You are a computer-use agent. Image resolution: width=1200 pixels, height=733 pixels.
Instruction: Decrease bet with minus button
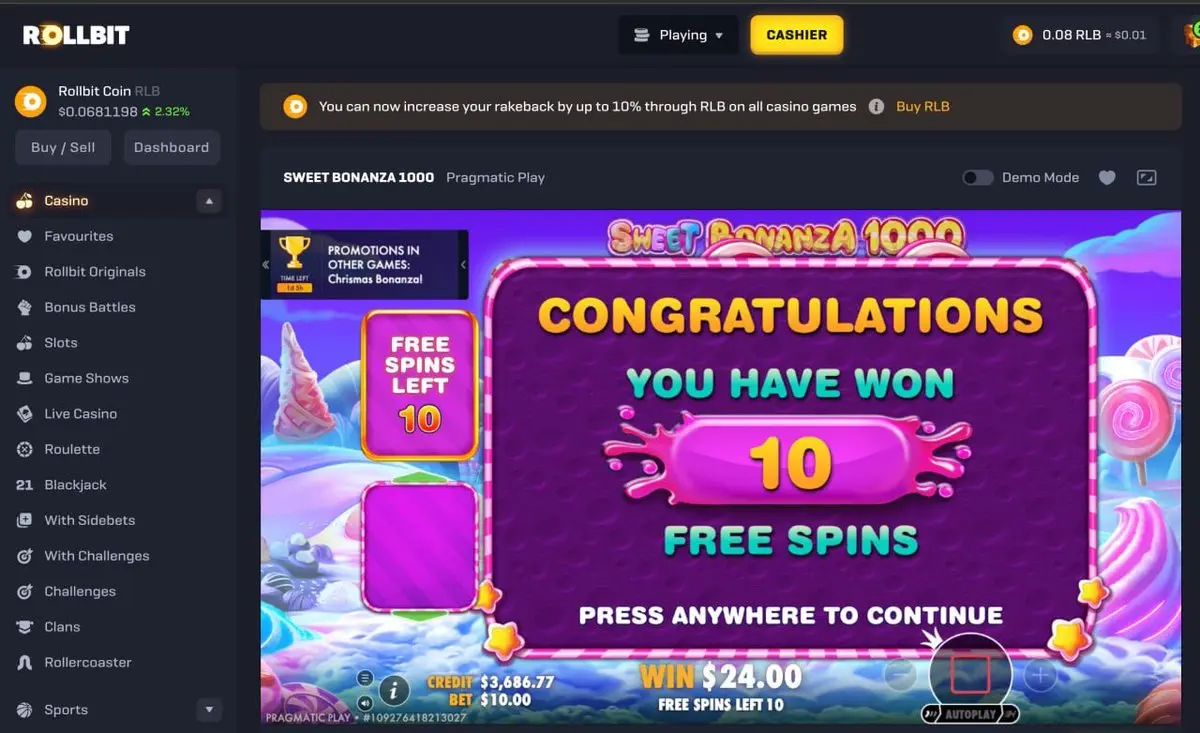click(x=900, y=676)
